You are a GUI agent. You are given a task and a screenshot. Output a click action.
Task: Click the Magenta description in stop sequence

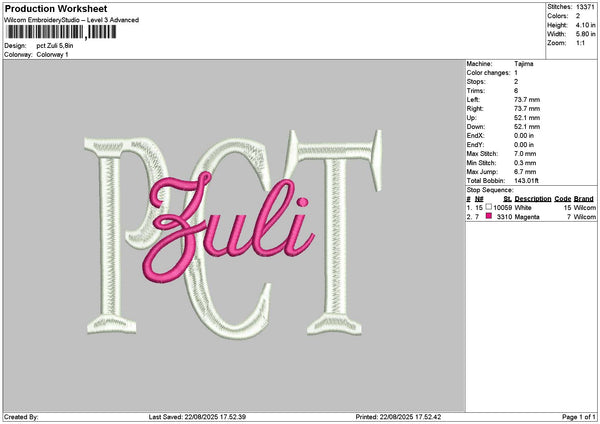tap(527, 217)
